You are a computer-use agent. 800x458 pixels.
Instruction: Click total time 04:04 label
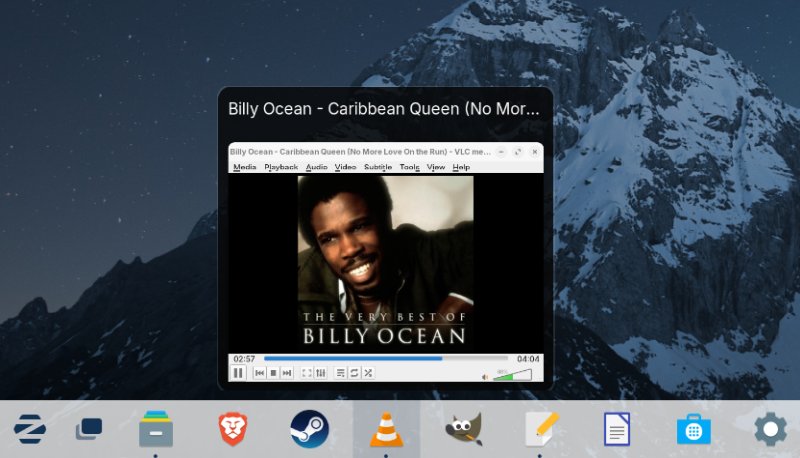pos(528,359)
